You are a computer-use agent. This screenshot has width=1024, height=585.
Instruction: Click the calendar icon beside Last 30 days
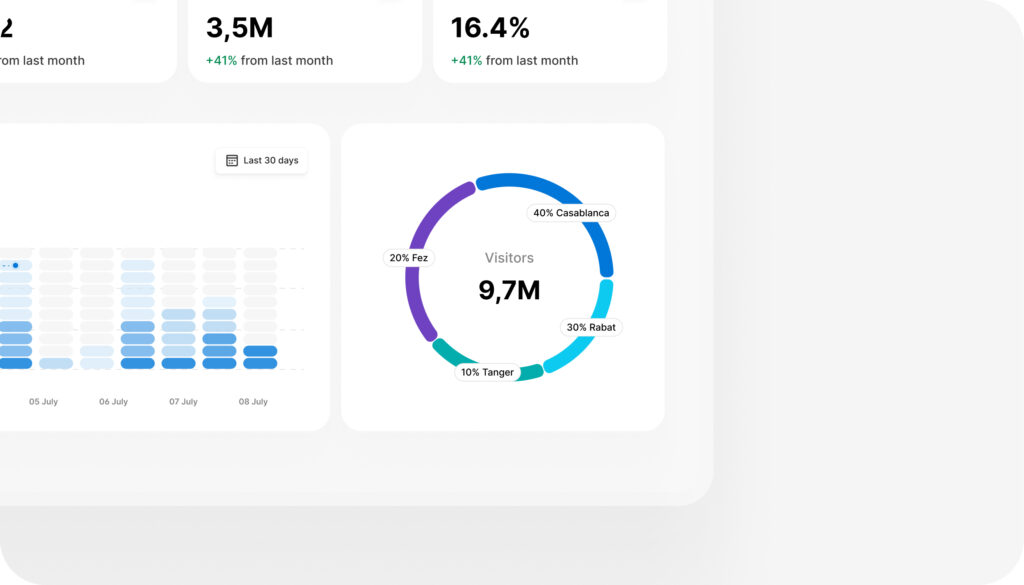pos(232,161)
